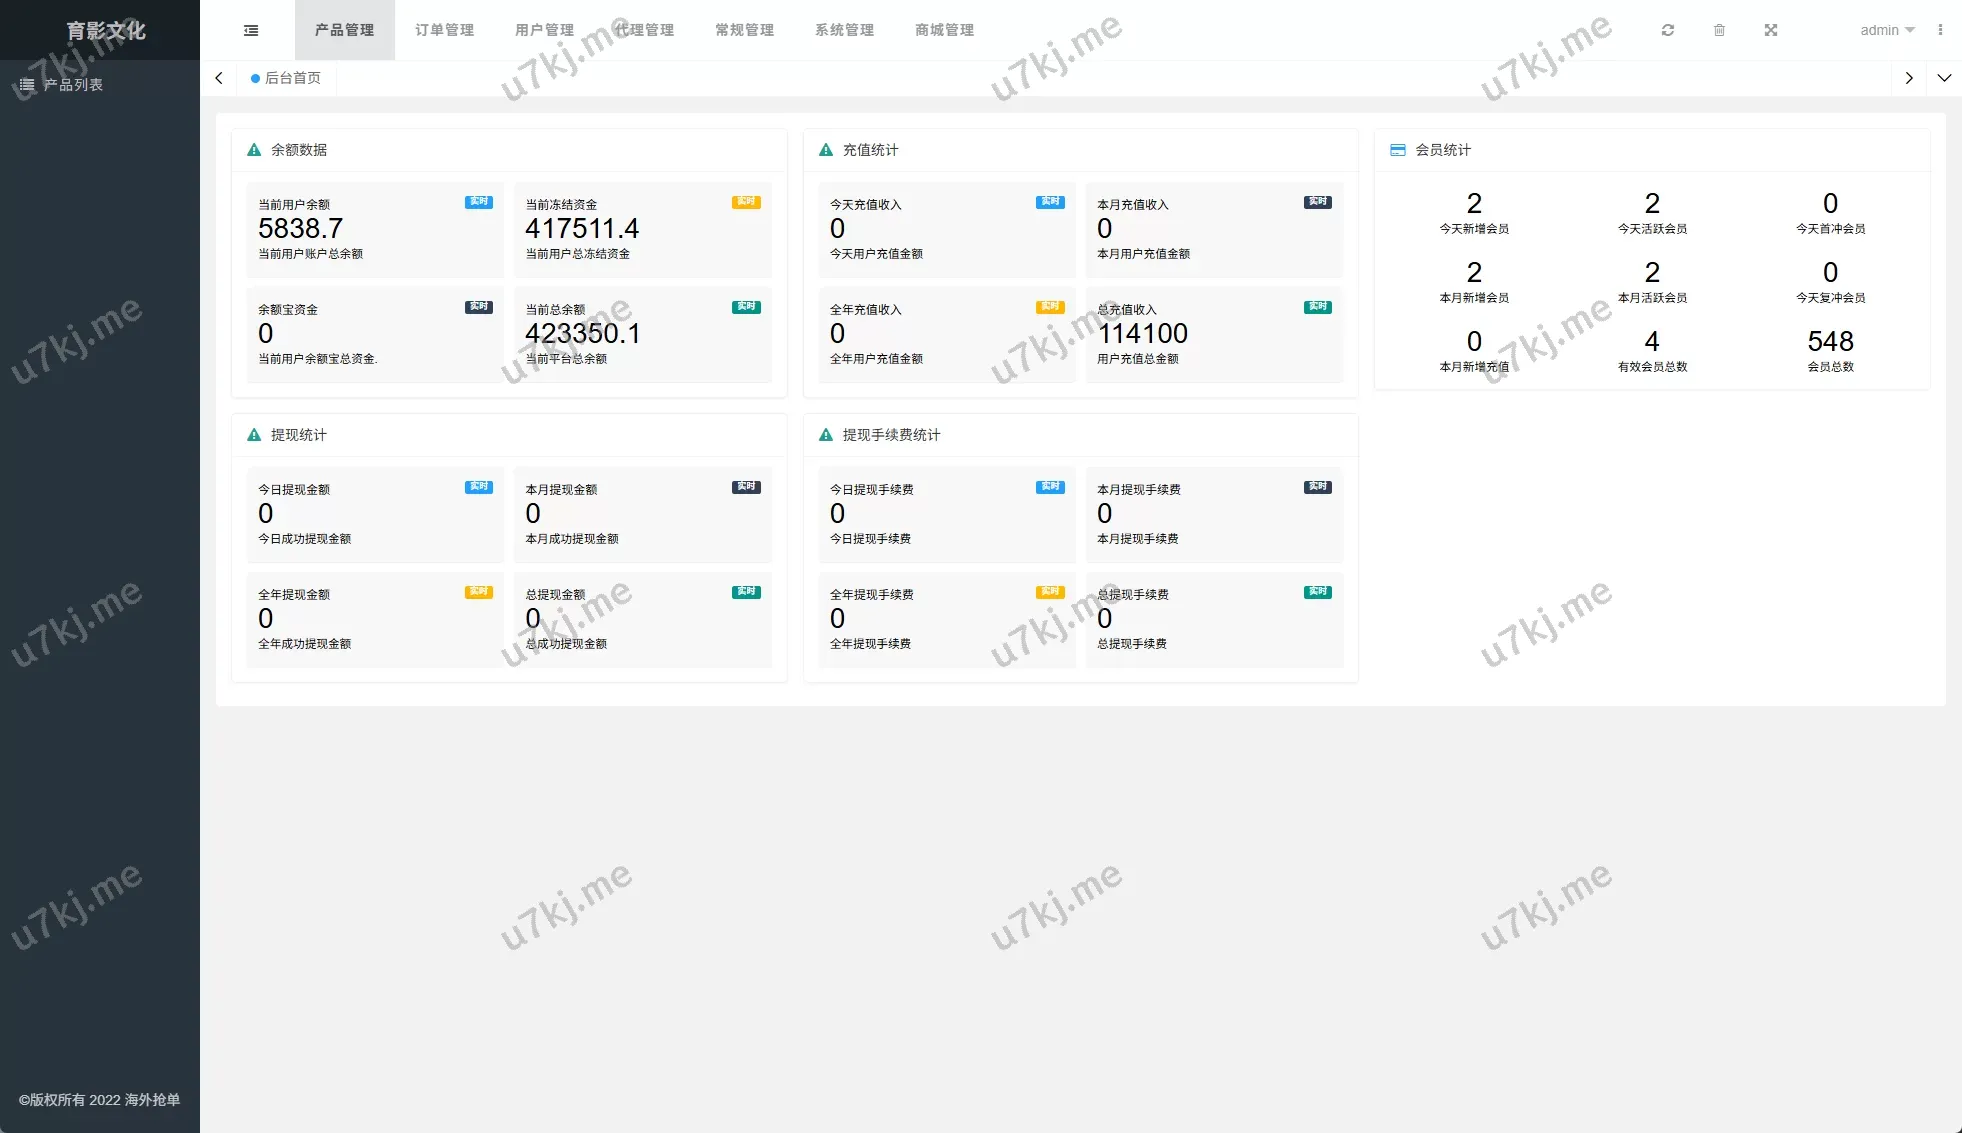The height and width of the screenshot is (1133, 1962).
Task: Click the 育影文化 logo title
Action: point(105,30)
